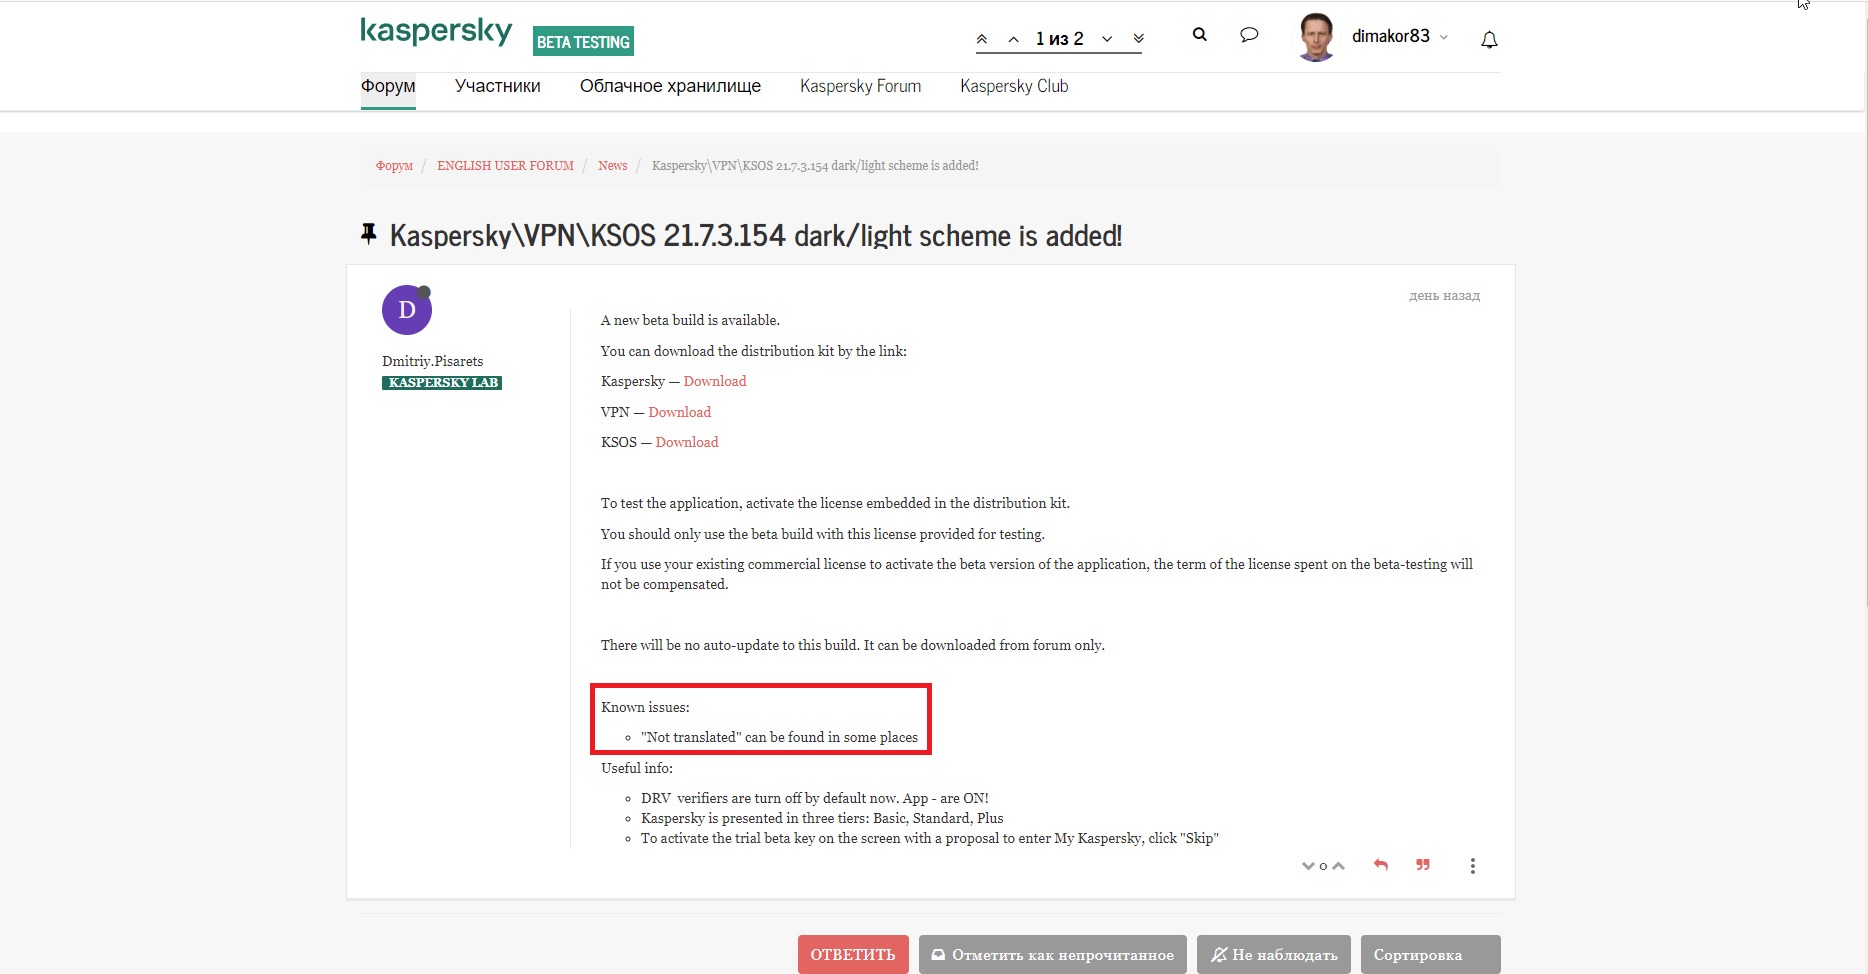Go to next page down arrow
Screen dimensions: 1868x974
(x=1107, y=39)
